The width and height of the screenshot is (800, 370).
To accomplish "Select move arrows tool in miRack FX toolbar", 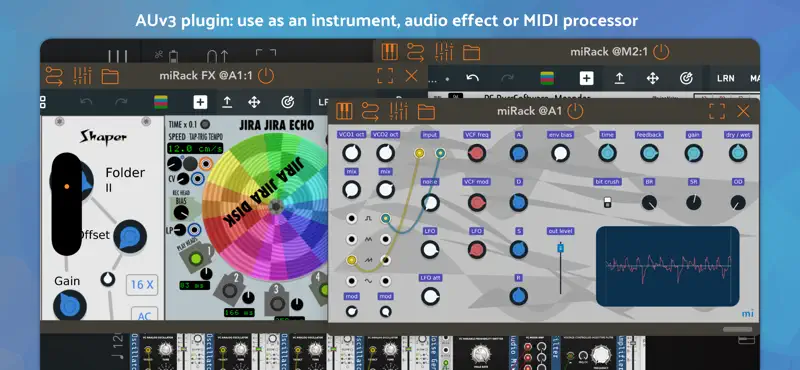I will coord(254,102).
